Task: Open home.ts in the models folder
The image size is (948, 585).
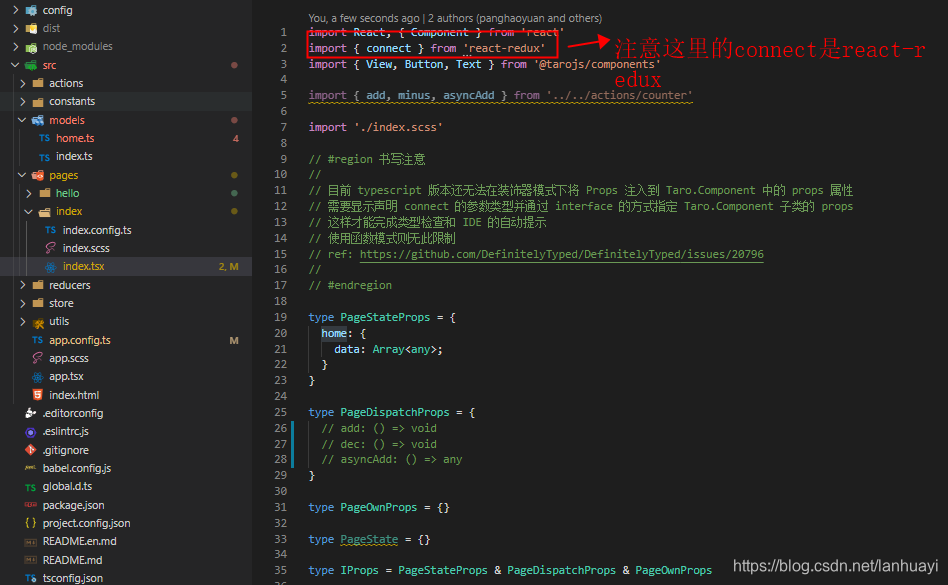Action: (x=75, y=138)
